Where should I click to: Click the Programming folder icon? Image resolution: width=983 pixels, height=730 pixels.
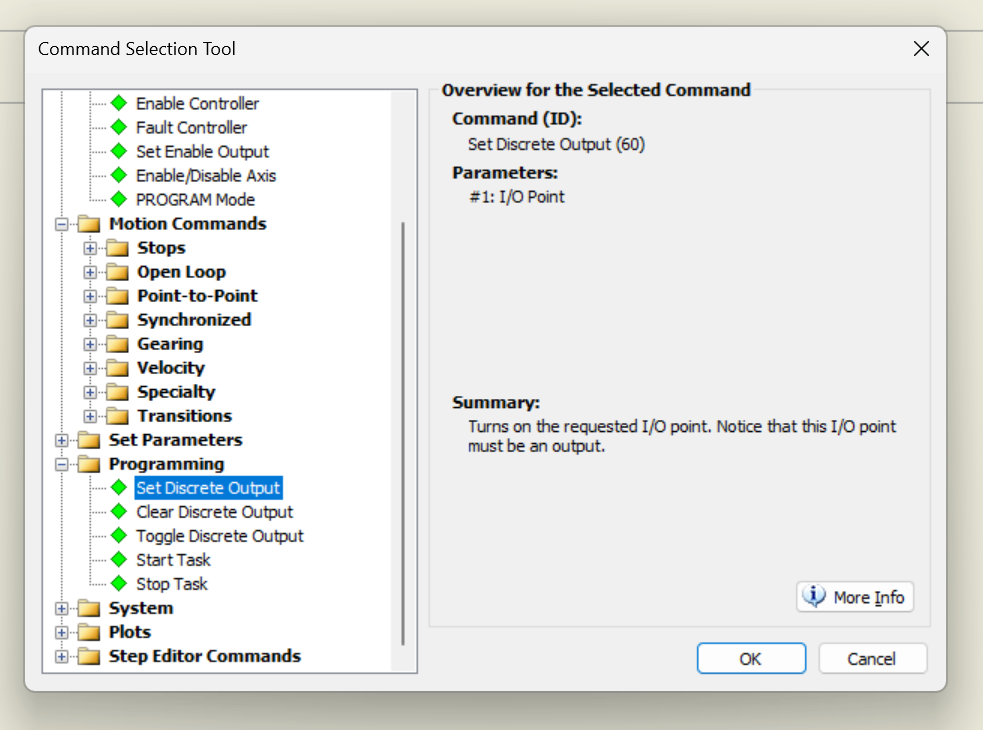pos(89,464)
